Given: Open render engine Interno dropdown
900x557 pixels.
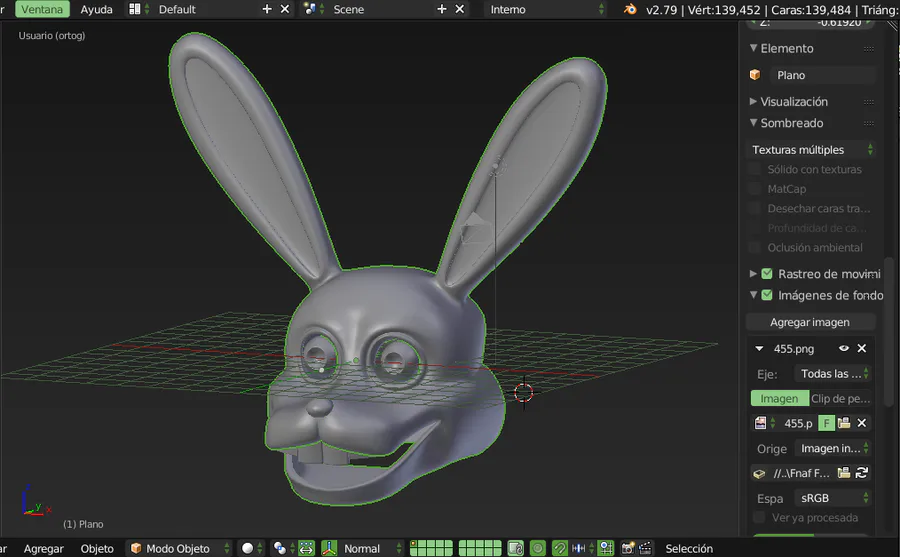Looking at the screenshot, I should (x=545, y=9).
